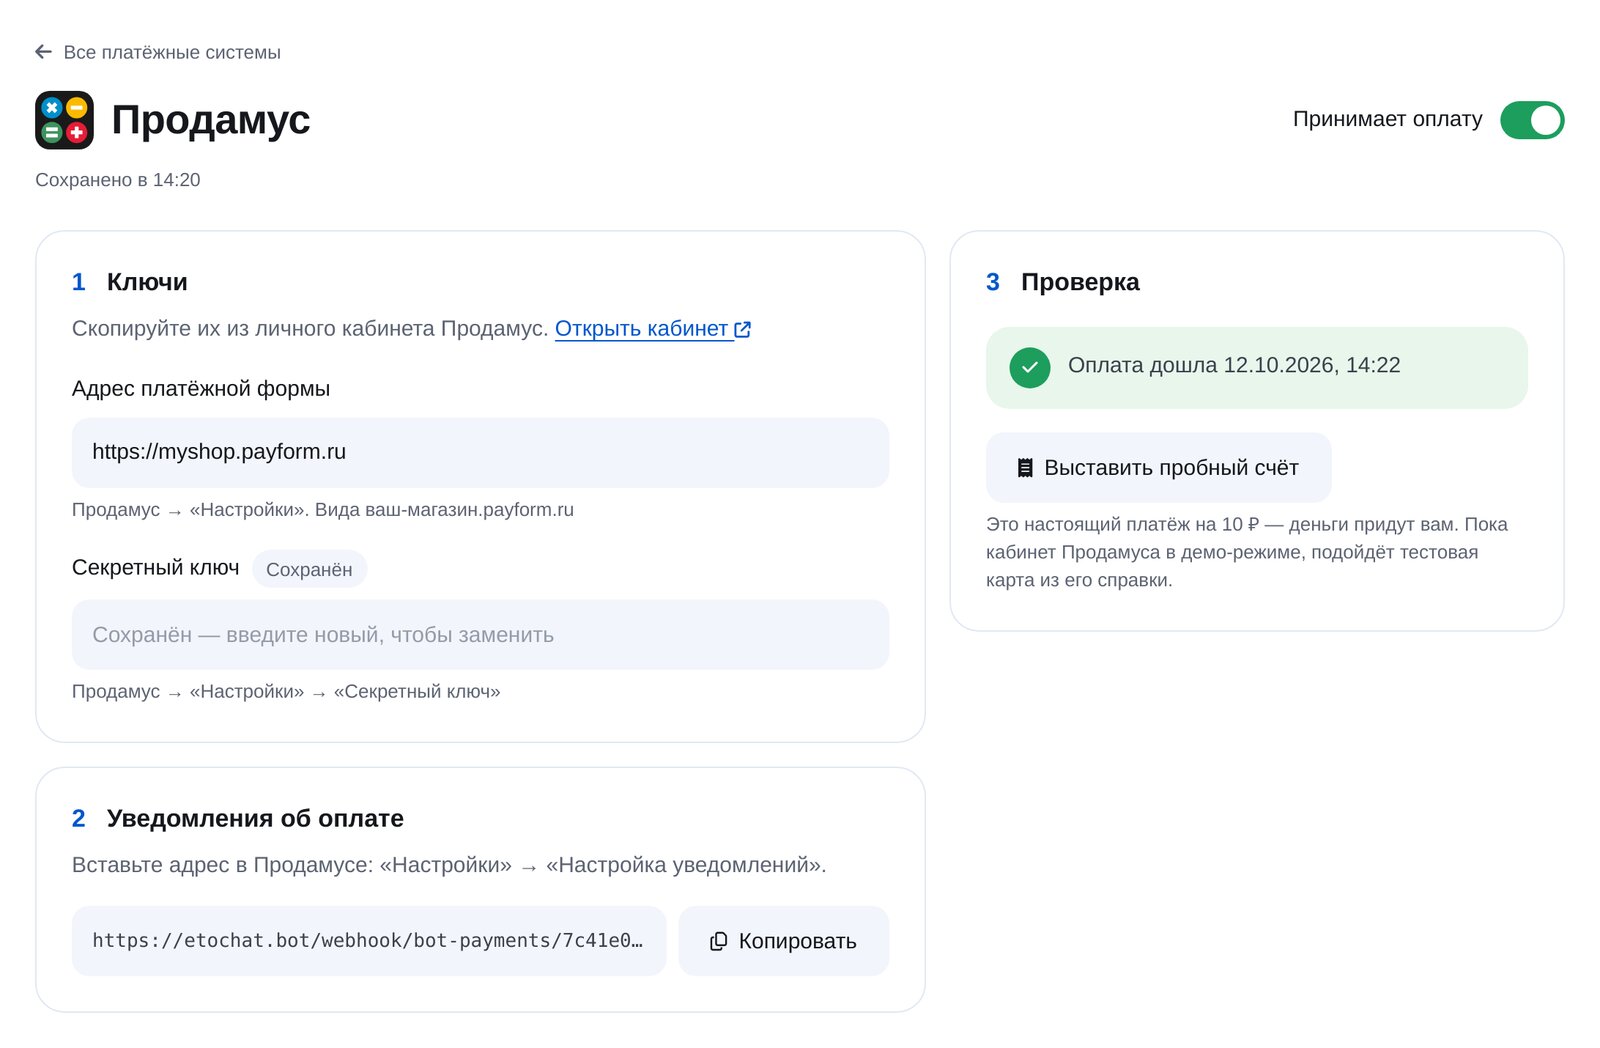This screenshot has width=1600, height=1048.
Task: Click the Ключи section heading
Action: click(147, 282)
